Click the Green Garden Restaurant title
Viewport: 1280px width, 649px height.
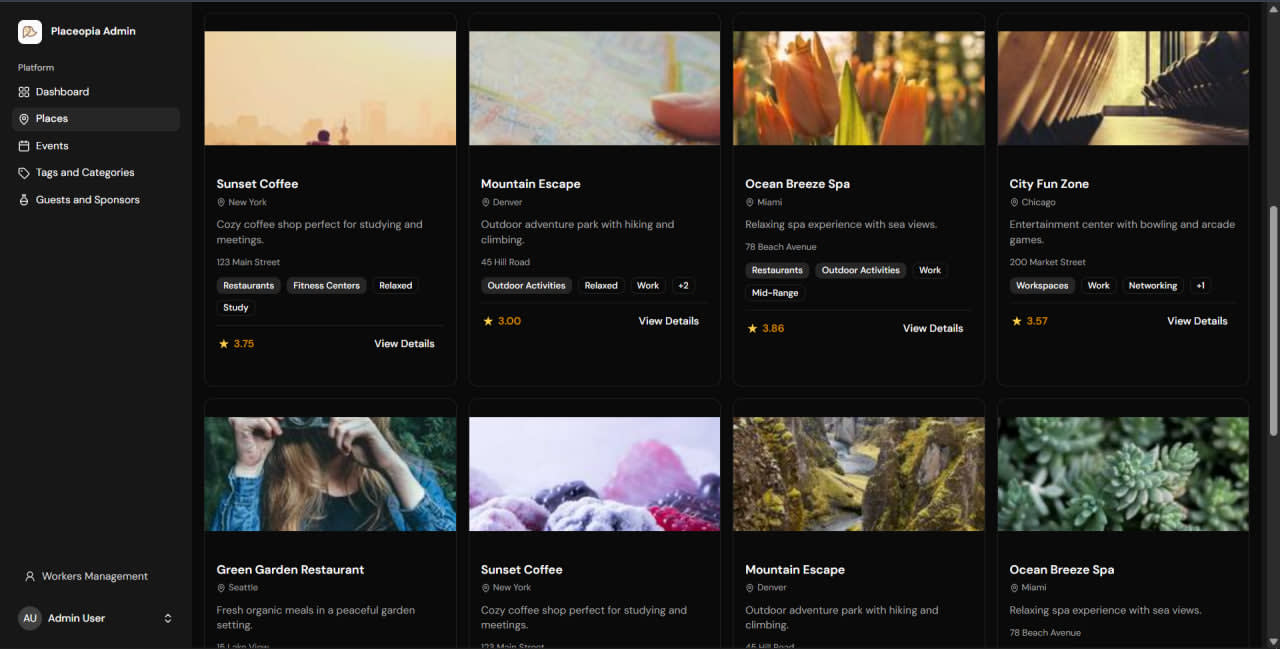290,570
